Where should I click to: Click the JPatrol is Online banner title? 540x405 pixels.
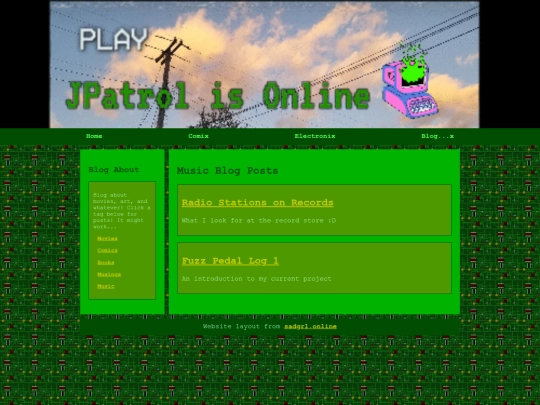(218, 96)
